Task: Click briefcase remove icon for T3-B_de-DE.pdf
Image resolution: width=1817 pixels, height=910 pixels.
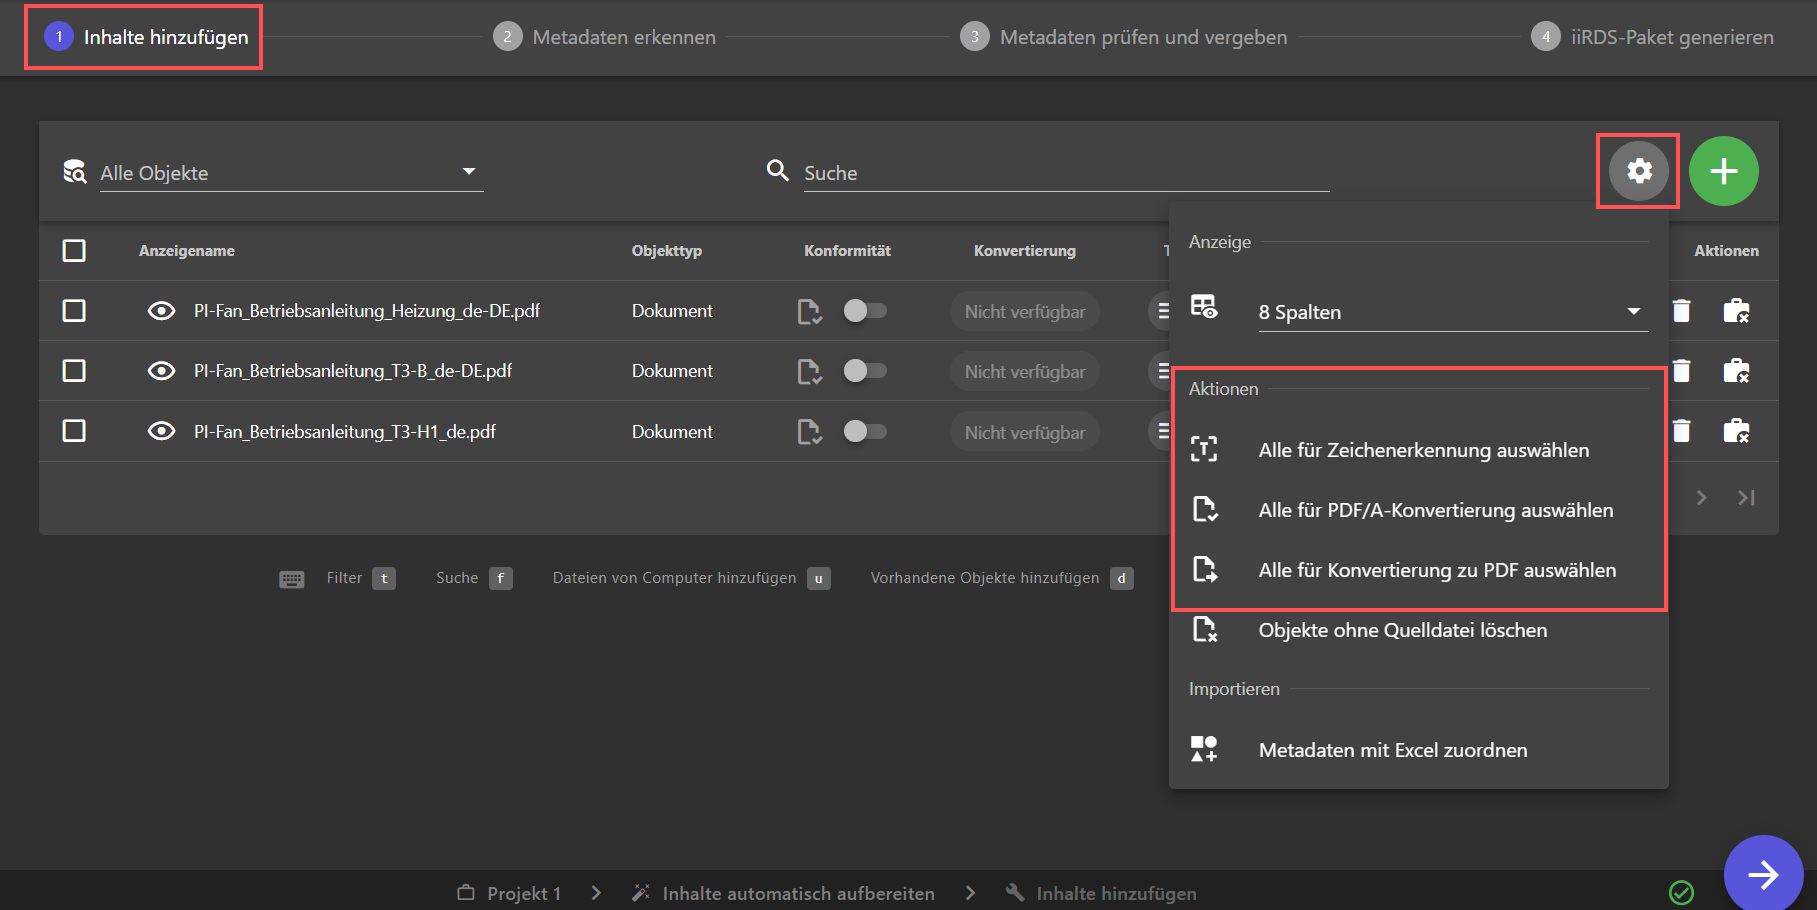Action: coord(1736,371)
